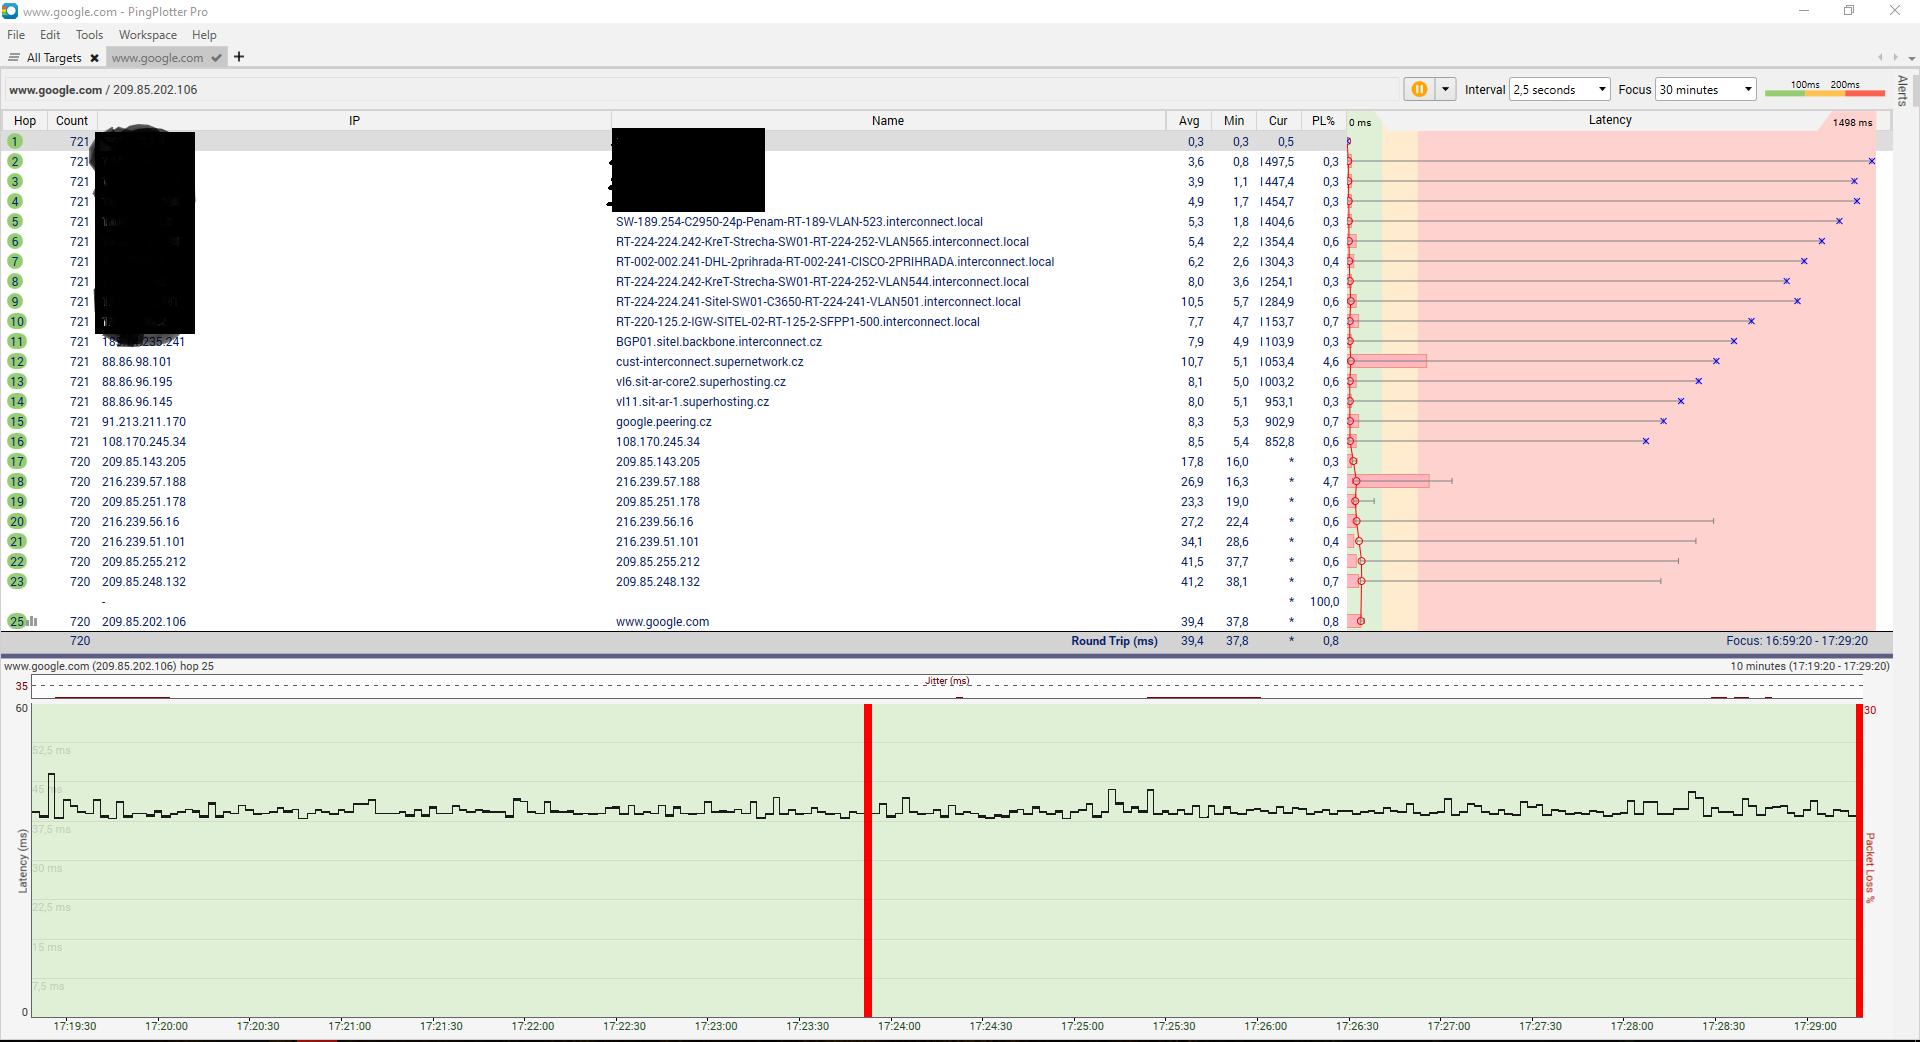This screenshot has width=1920, height=1042.
Task: Click the timeline graph bars icon on hop 25
Action: tap(32, 621)
